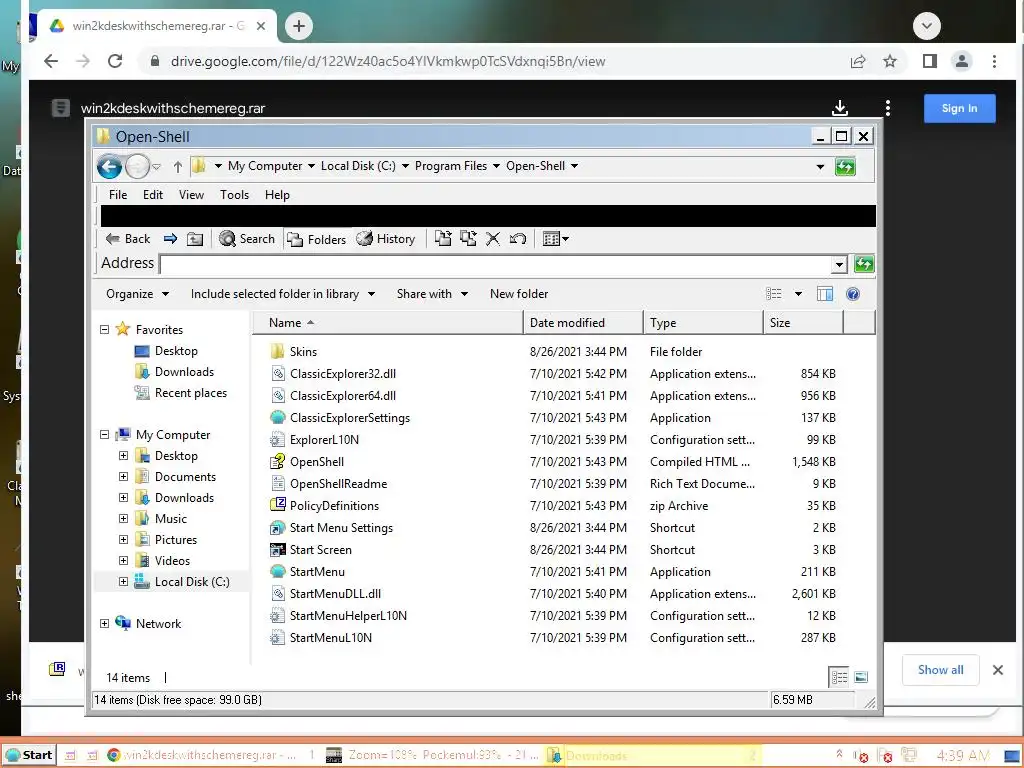Viewport: 1024px width, 768px height.
Task: Click the Windows Start button
Action: (x=29, y=755)
